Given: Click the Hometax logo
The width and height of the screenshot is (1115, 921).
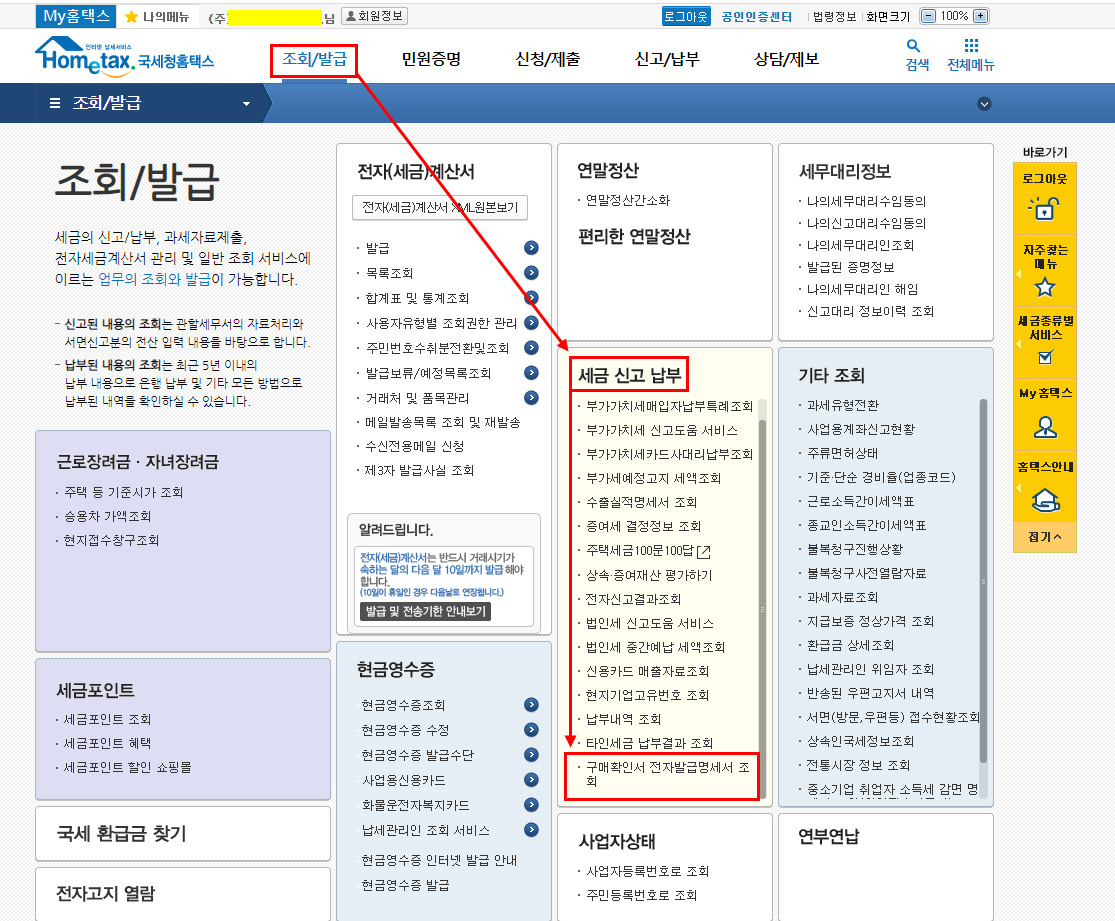Looking at the screenshot, I should click(124, 58).
